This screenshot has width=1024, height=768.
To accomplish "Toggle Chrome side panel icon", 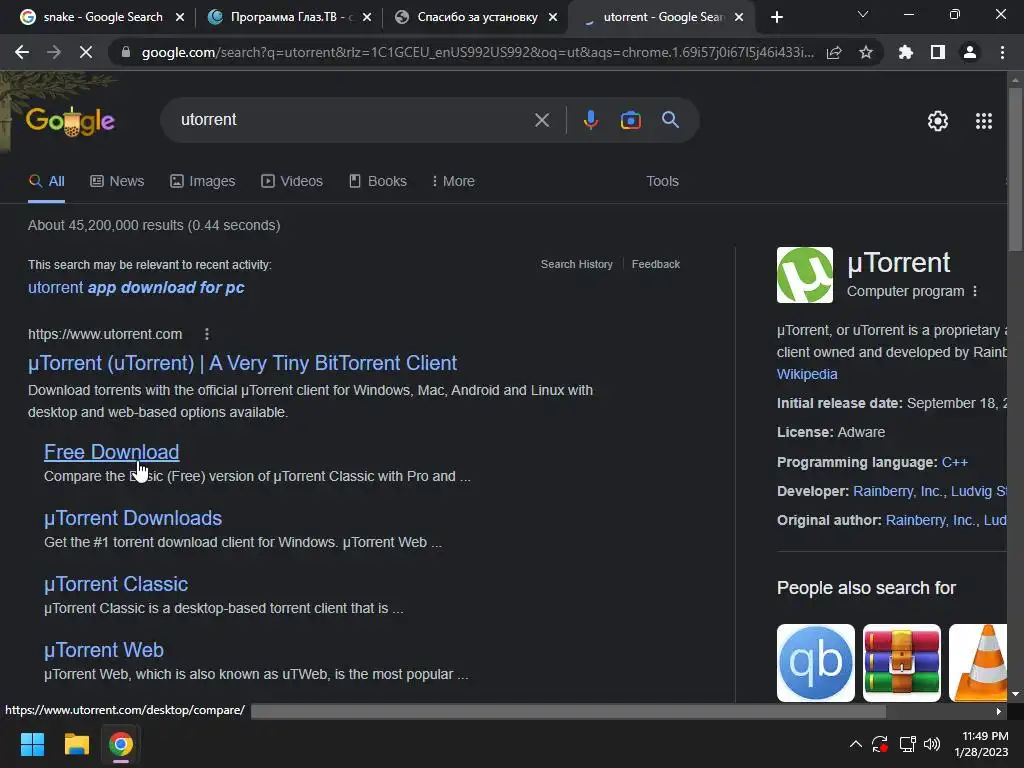I will (938, 52).
